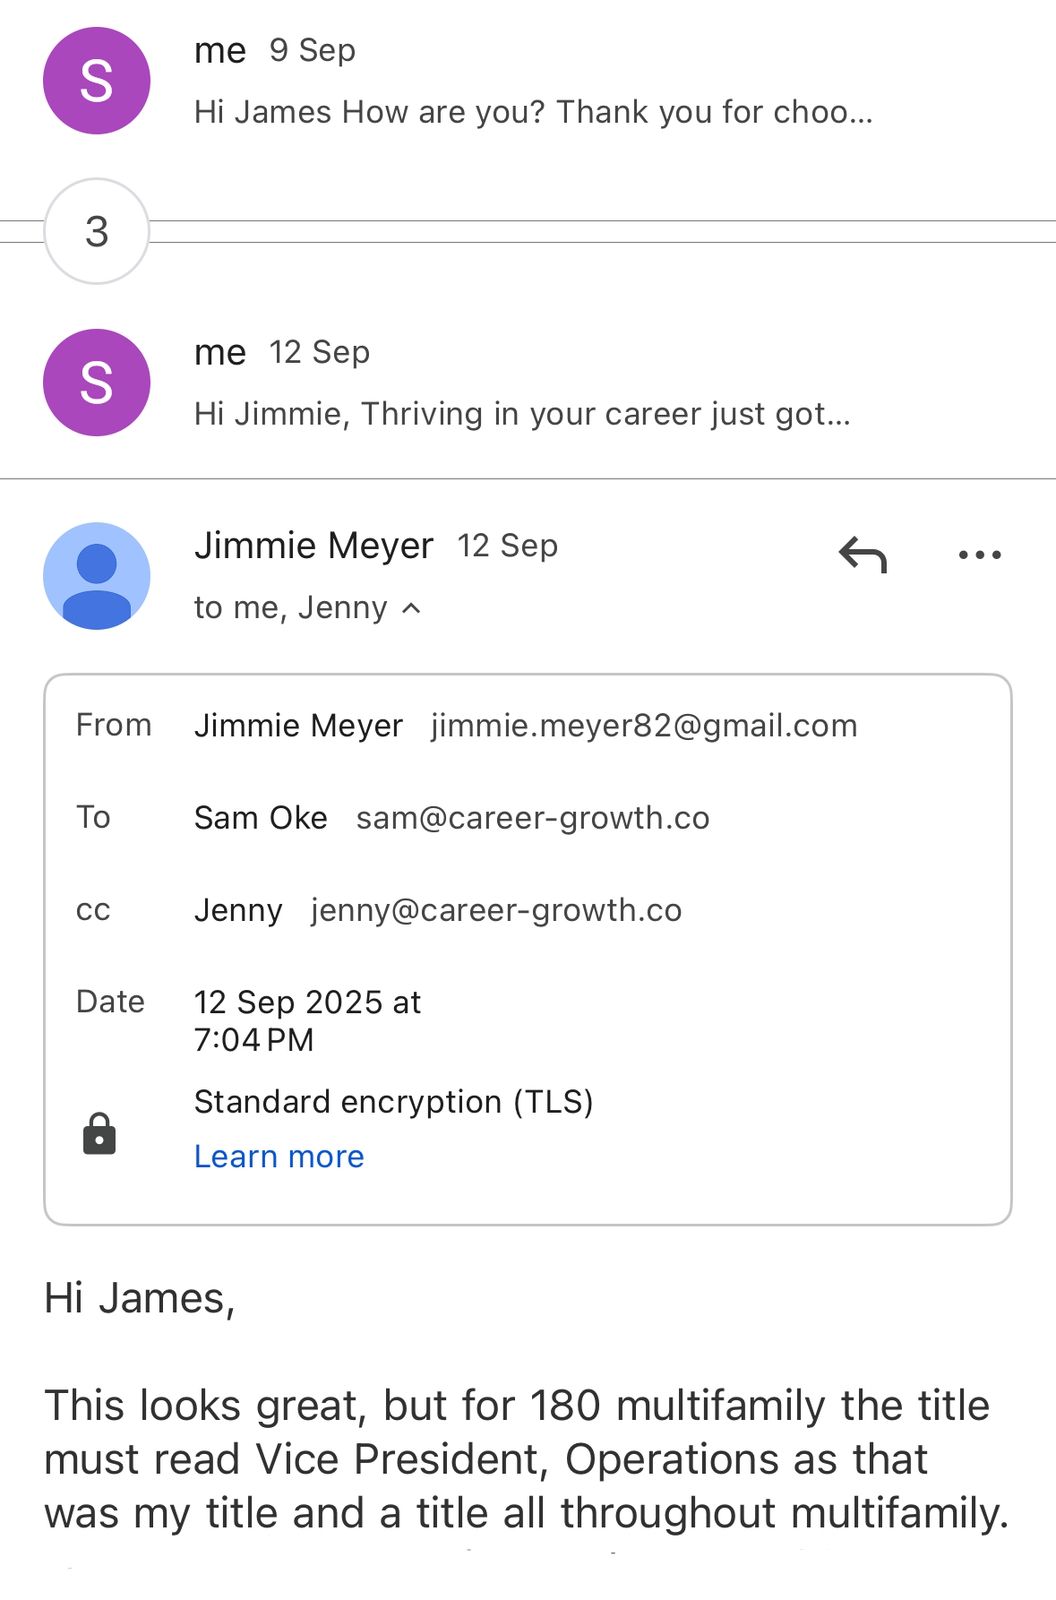Image resolution: width=1056 pixels, height=1600 pixels.
Task: Tap the purple S avatar on 9 Sep email
Action: pos(97,81)
